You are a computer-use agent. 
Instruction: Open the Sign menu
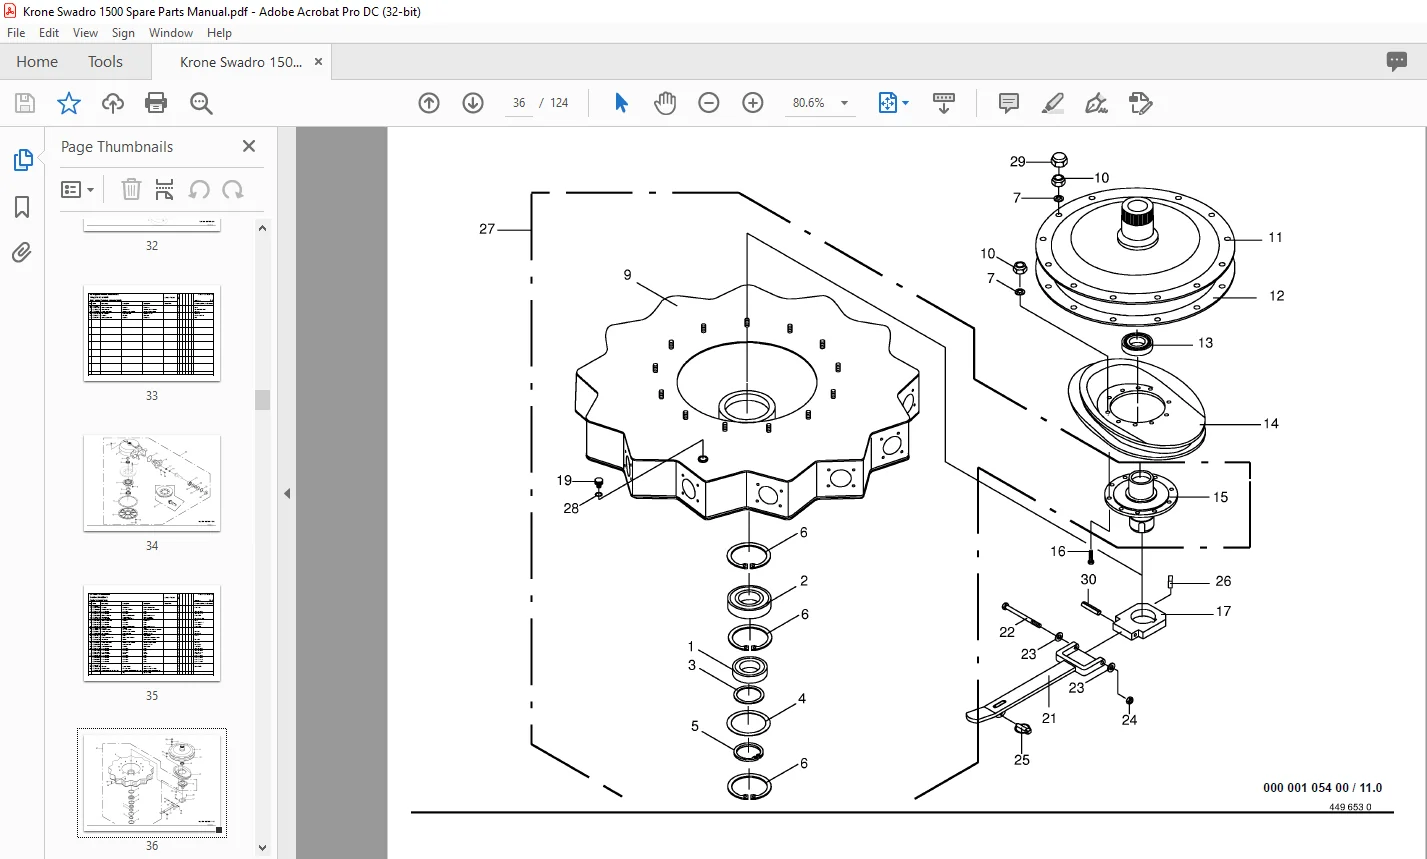click(x=123, y=33)
